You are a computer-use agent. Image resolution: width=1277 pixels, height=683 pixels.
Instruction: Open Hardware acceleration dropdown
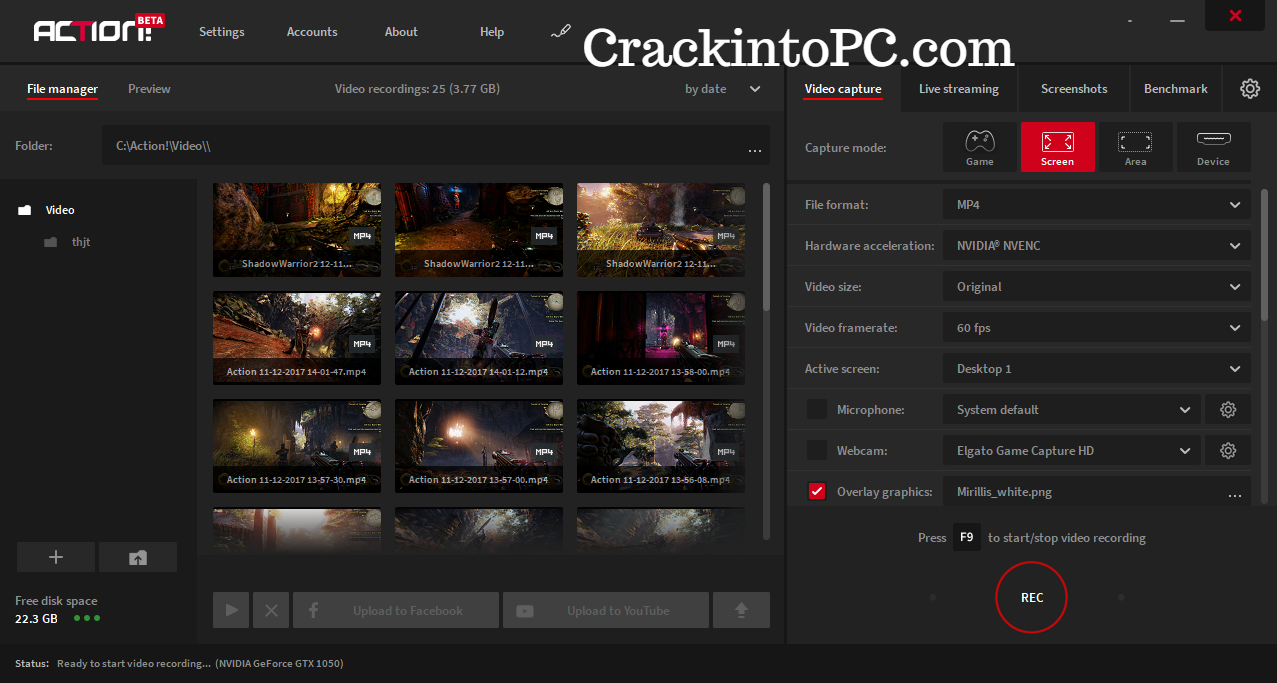coord(1097,245)
